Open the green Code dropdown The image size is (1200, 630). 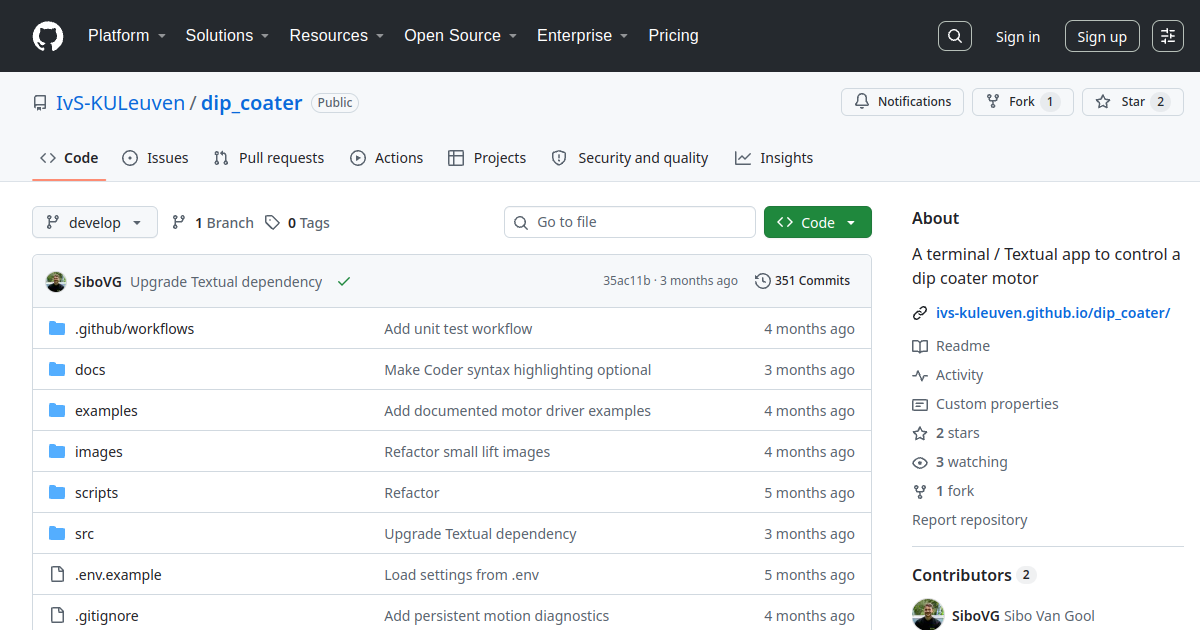(818, 223)
